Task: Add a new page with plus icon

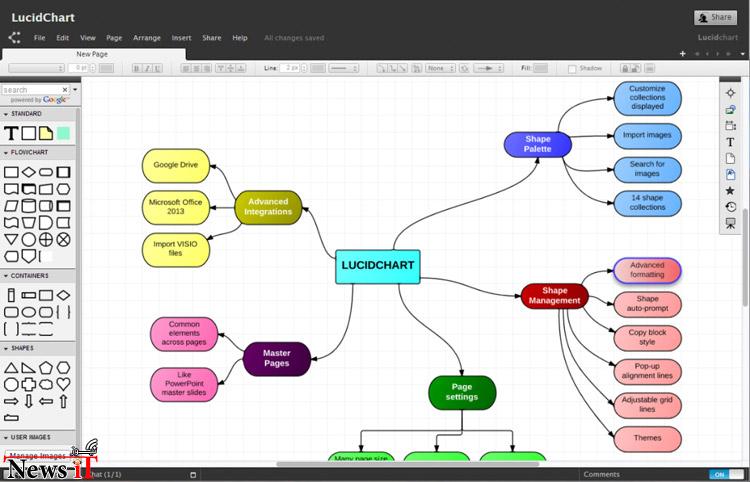Action: 683,54
